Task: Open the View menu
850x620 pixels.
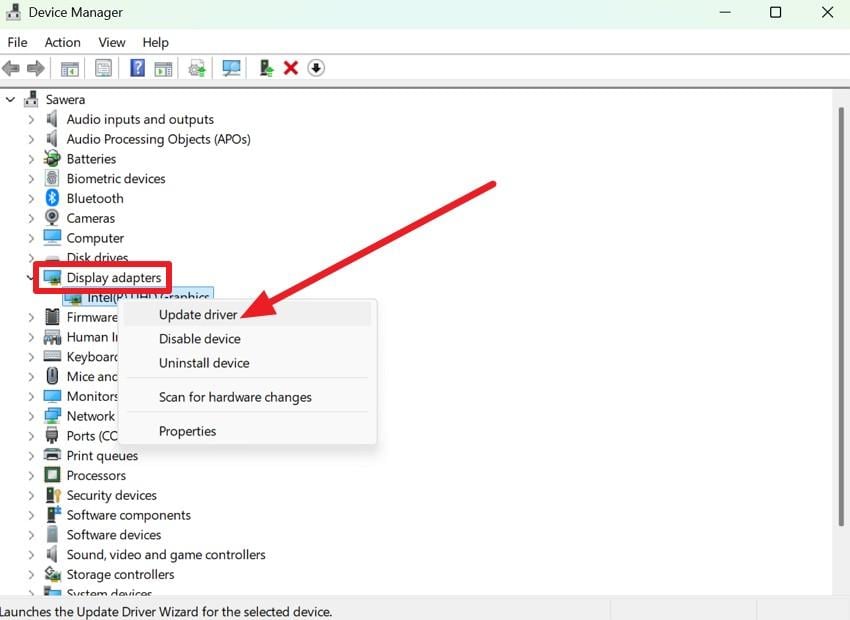Action: click(x=111, y=42)
